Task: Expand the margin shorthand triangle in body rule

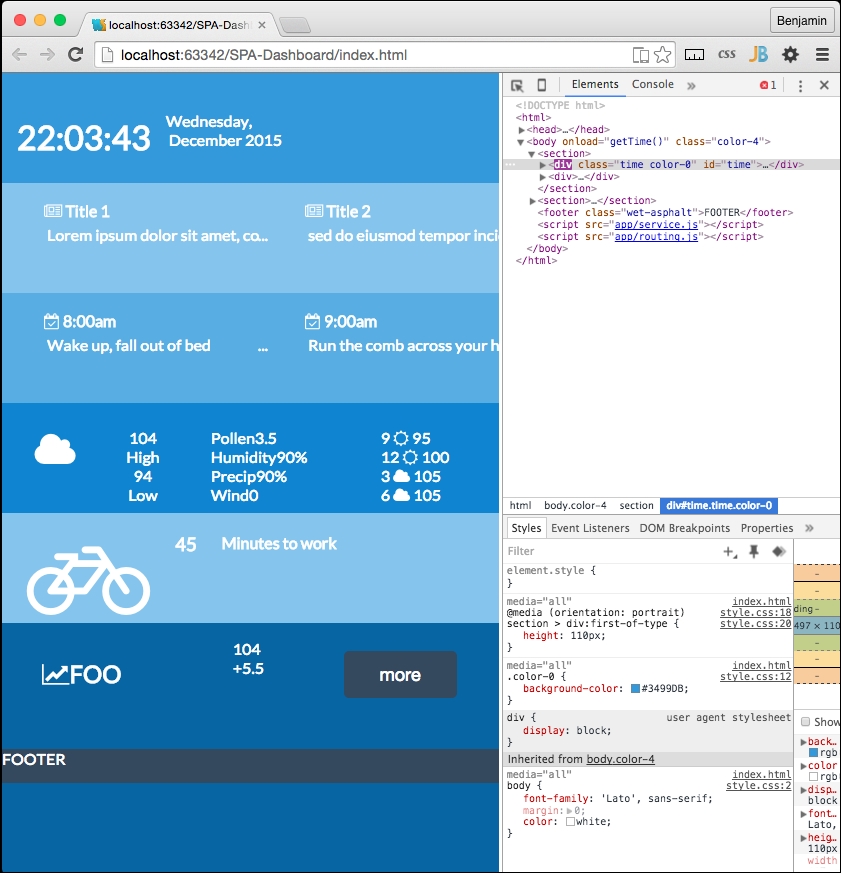Action: (569, 811)
